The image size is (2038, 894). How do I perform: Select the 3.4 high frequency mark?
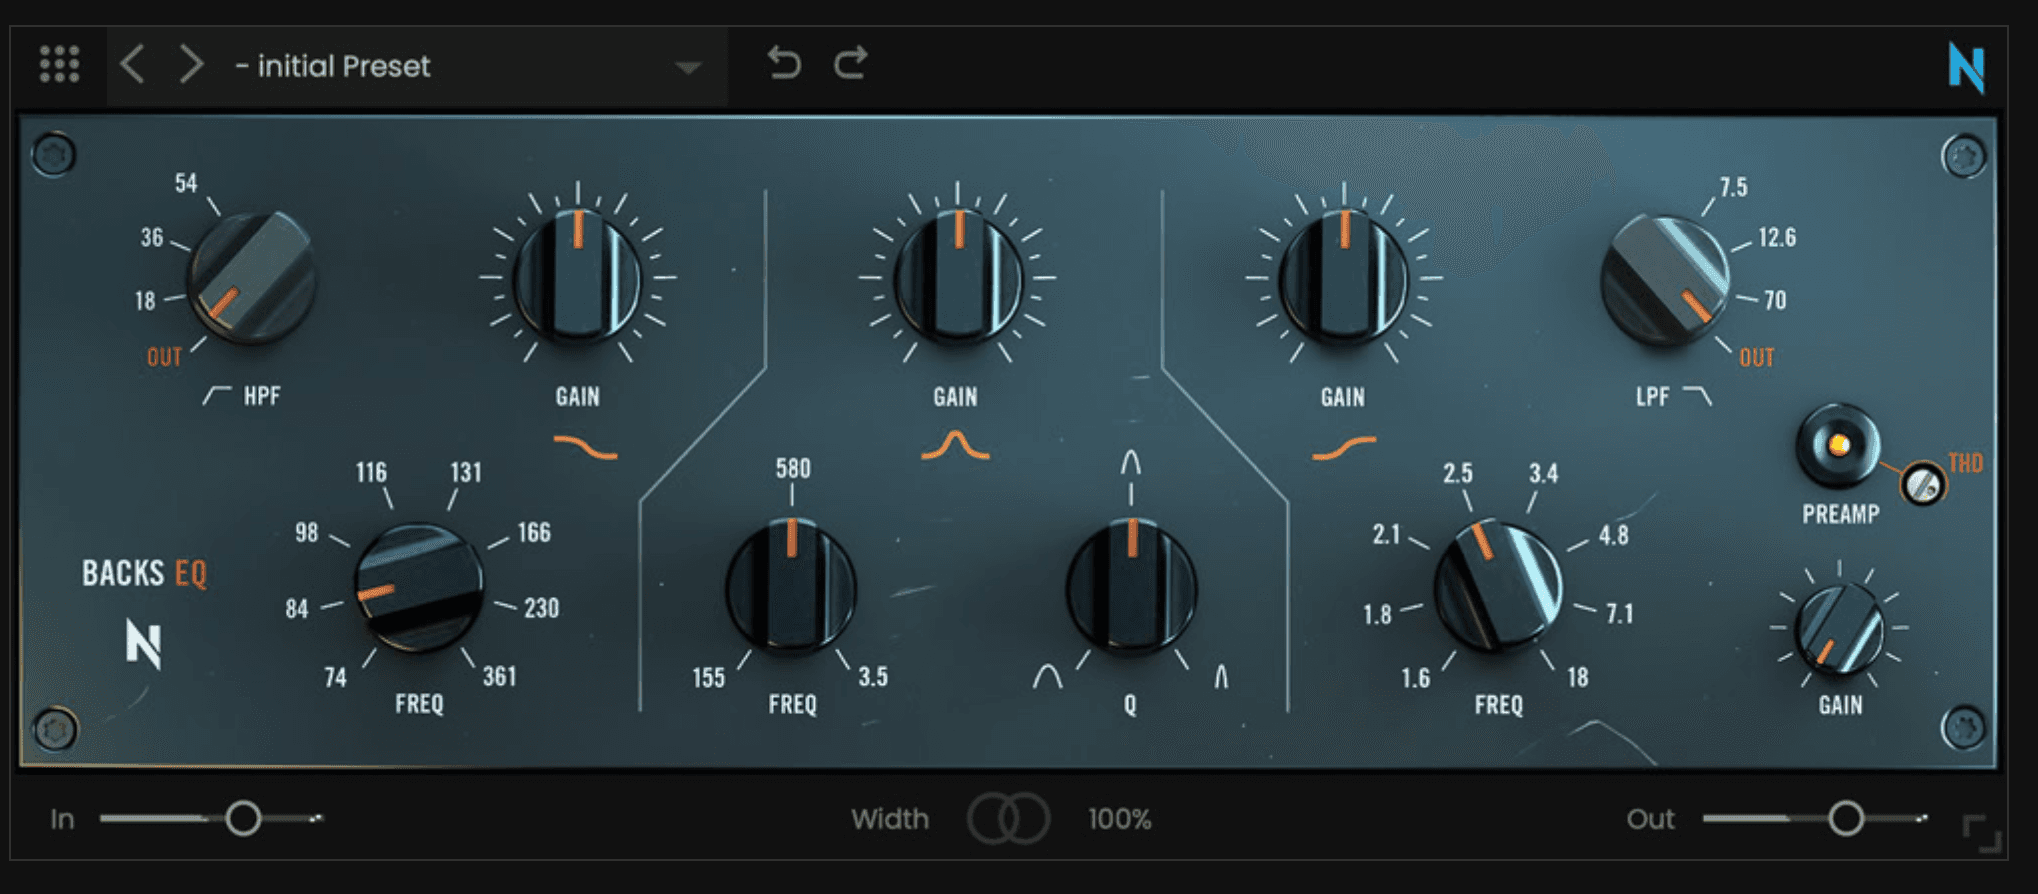point(1543,473)
